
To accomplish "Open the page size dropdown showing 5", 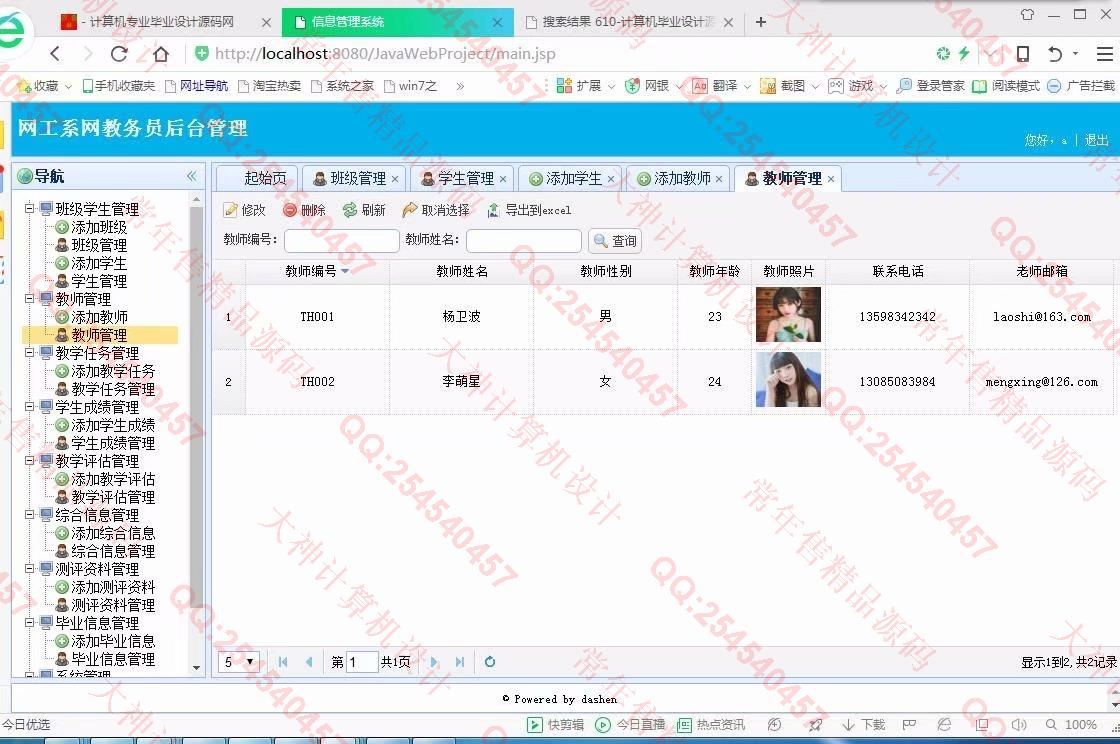I will pos(239,662).
